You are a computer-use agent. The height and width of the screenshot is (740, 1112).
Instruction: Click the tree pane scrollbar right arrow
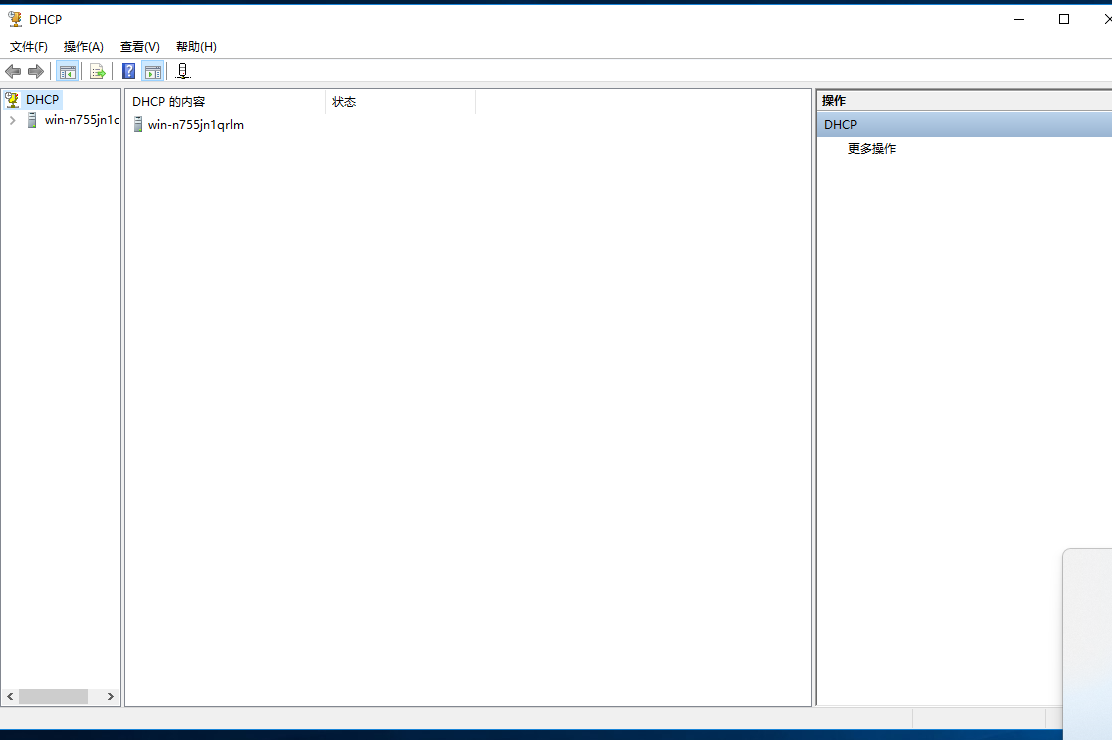tap(111, 697)
